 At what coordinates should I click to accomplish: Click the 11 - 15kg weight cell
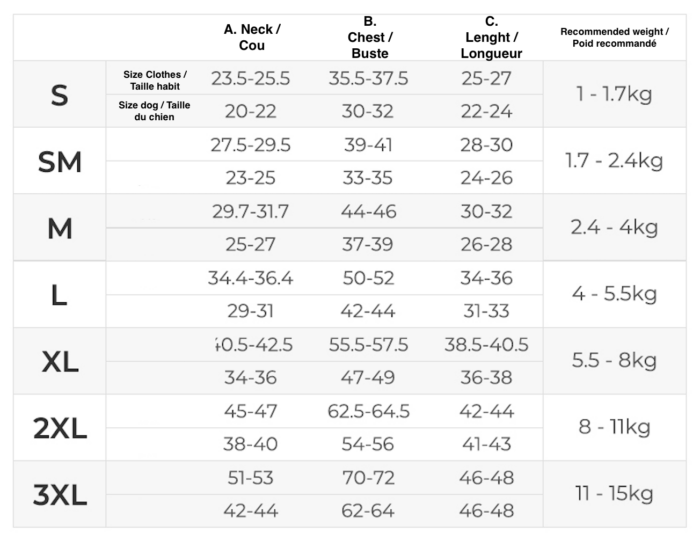coord(614,494)
